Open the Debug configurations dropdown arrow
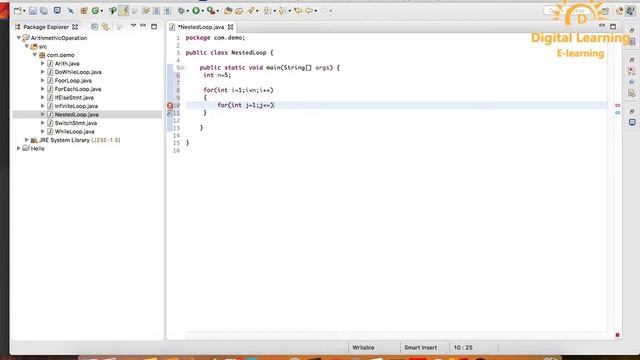Viewport: 640px width, 360px height. (187, 11)
